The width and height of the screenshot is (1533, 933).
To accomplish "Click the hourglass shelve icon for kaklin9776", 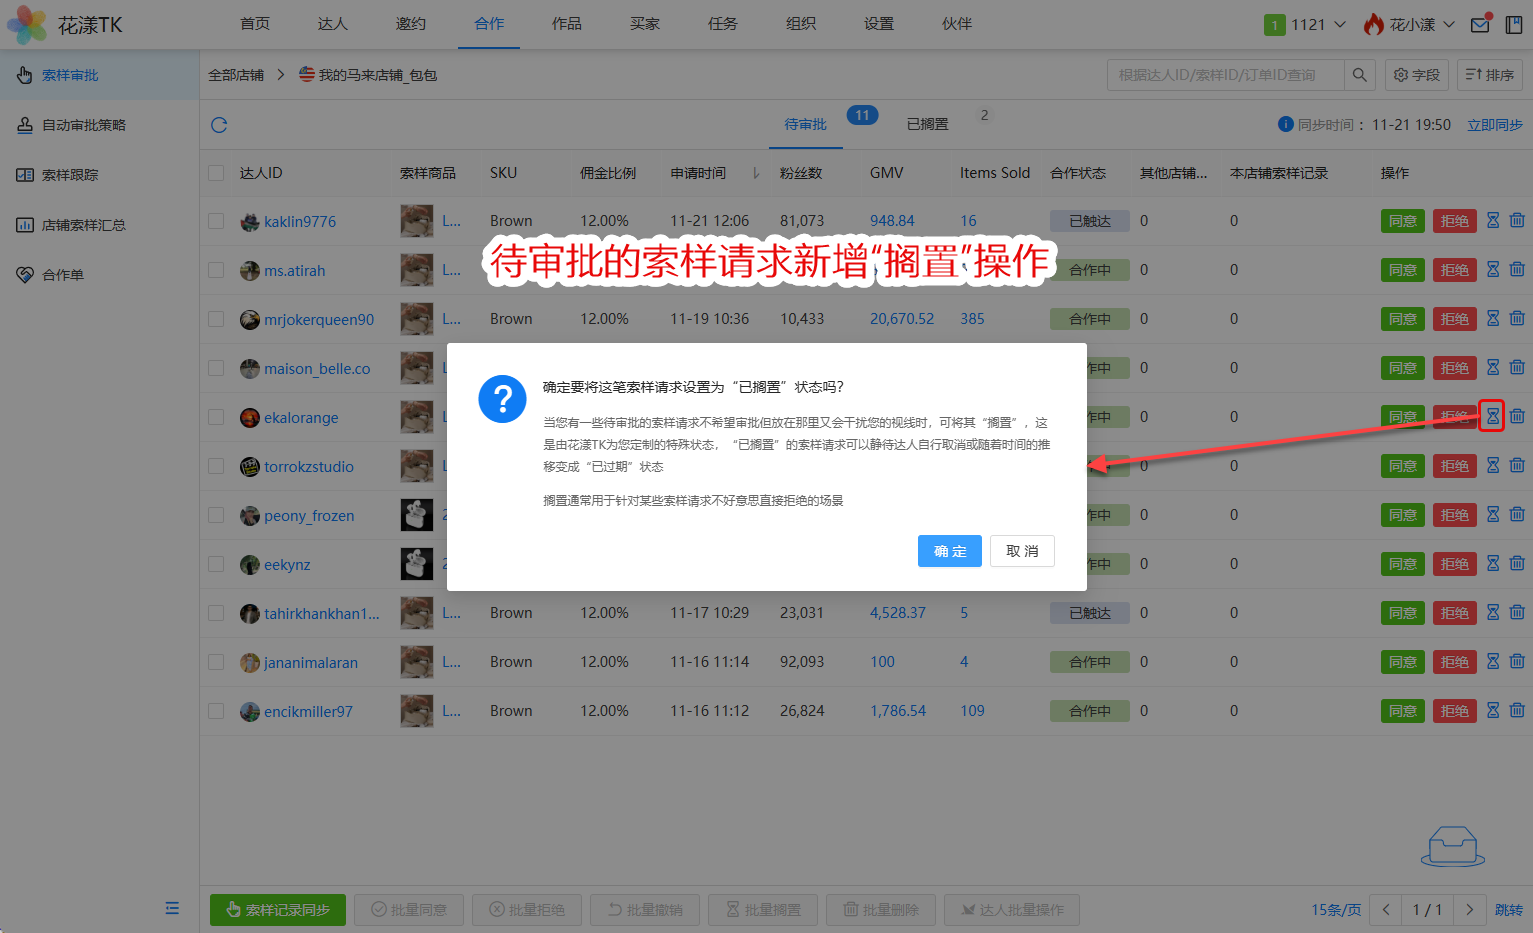I will pos(1492,221).
